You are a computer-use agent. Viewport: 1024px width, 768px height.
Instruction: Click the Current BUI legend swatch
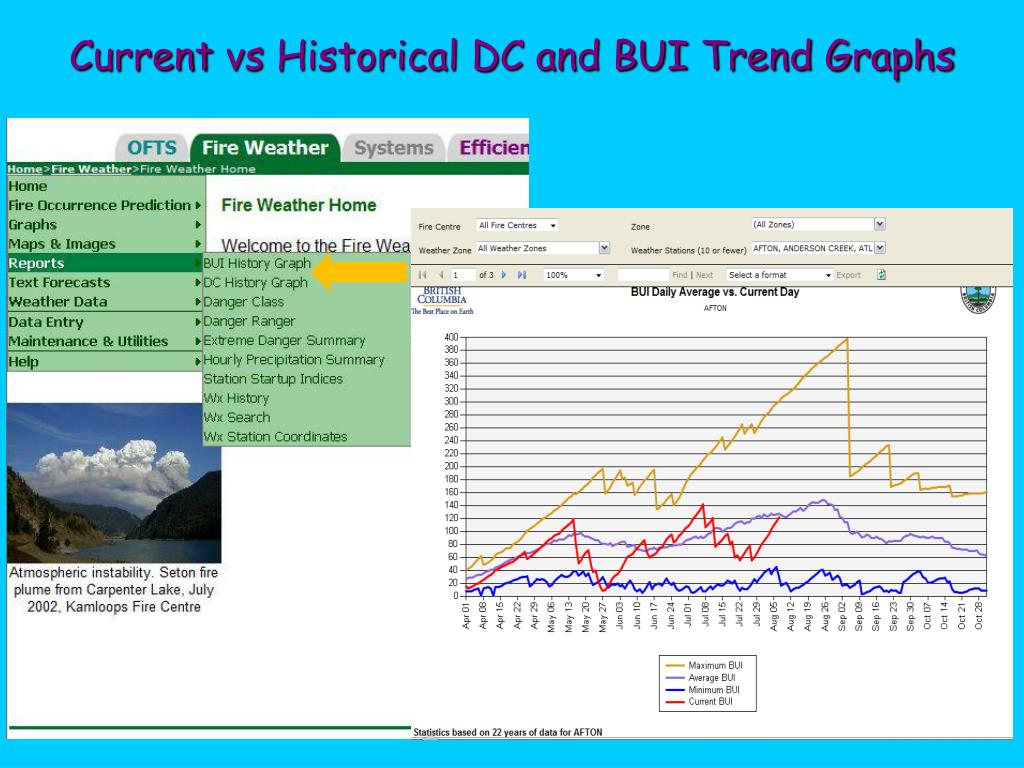pyautogui.click(x=675, y=702)
